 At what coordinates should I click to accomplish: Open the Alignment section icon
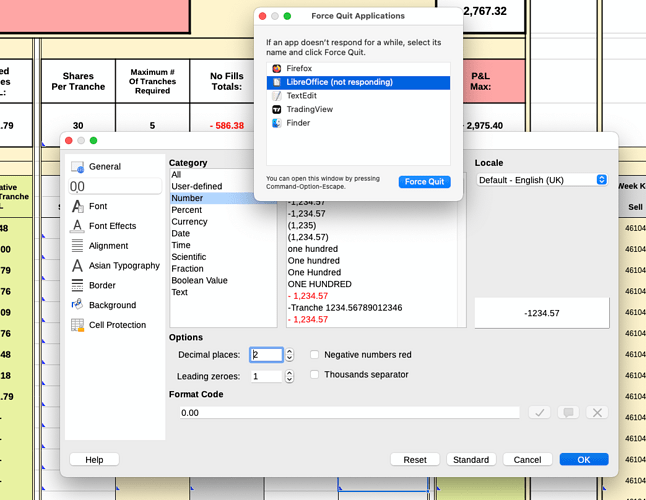click(x=77, y=245)
